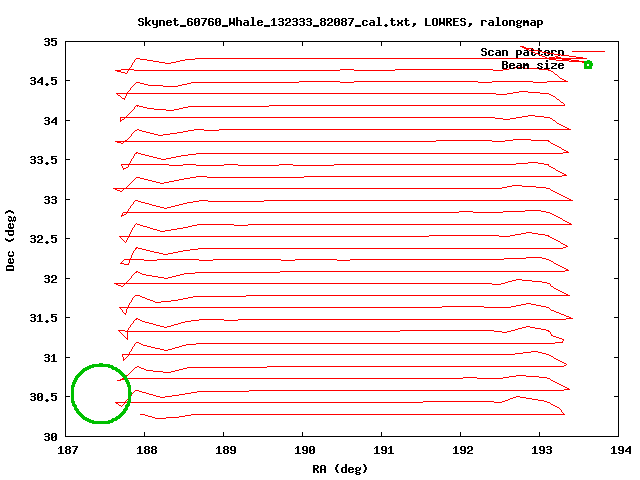Click the Dec axis tick label 31.5
The width and height of the screenshot is (640, 480).
coord(43,318)
